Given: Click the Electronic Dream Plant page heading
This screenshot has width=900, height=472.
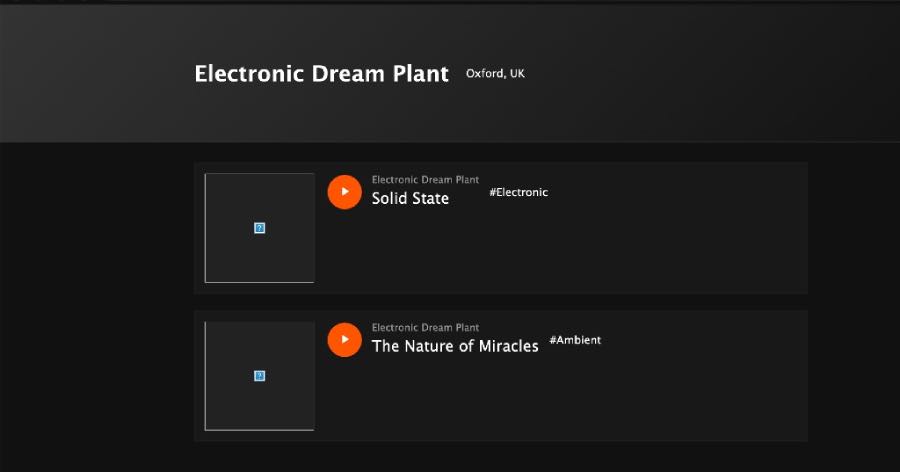Looking at the screenshot, I should [321, 74].
